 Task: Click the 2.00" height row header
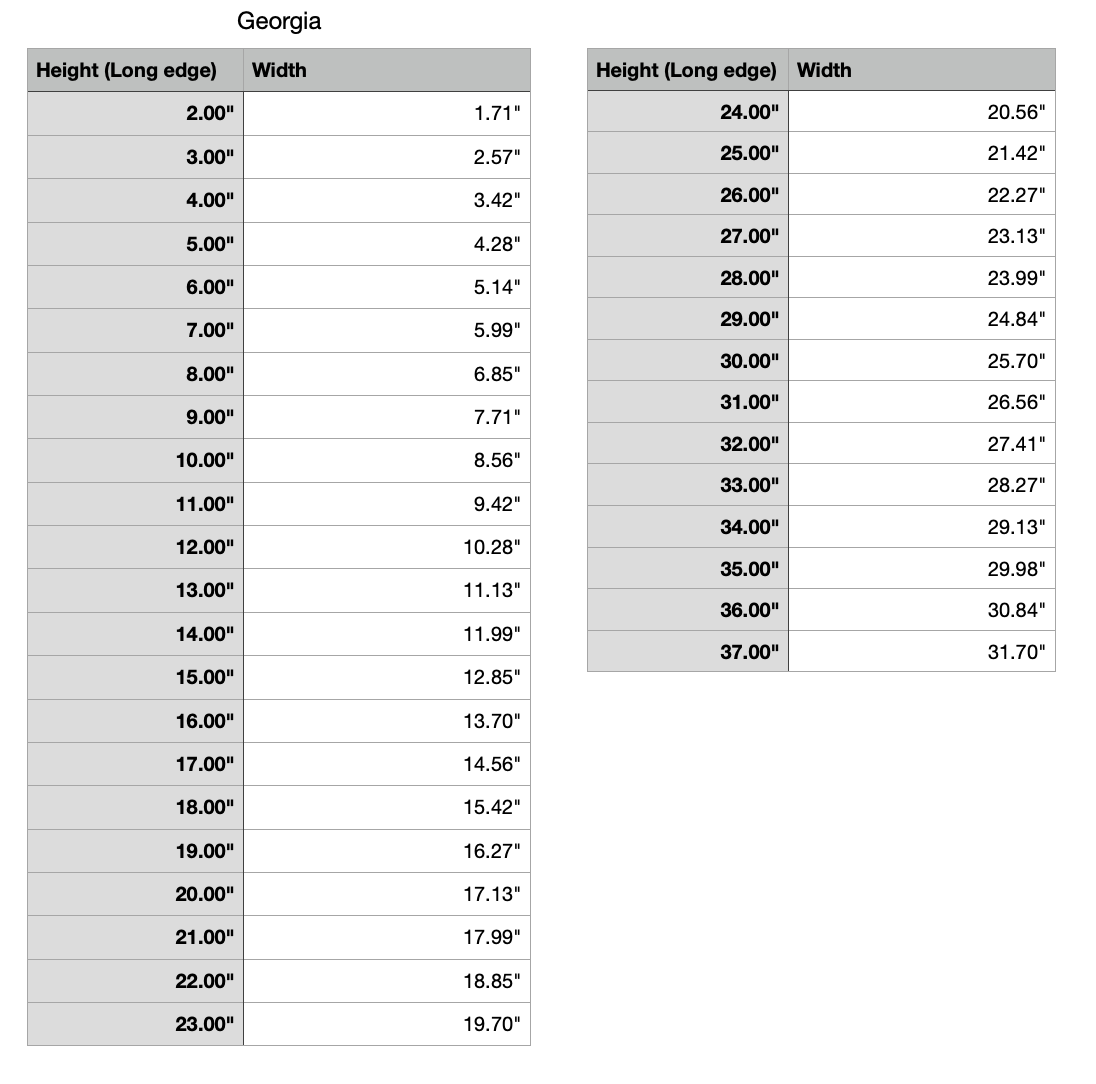[210, 114]
